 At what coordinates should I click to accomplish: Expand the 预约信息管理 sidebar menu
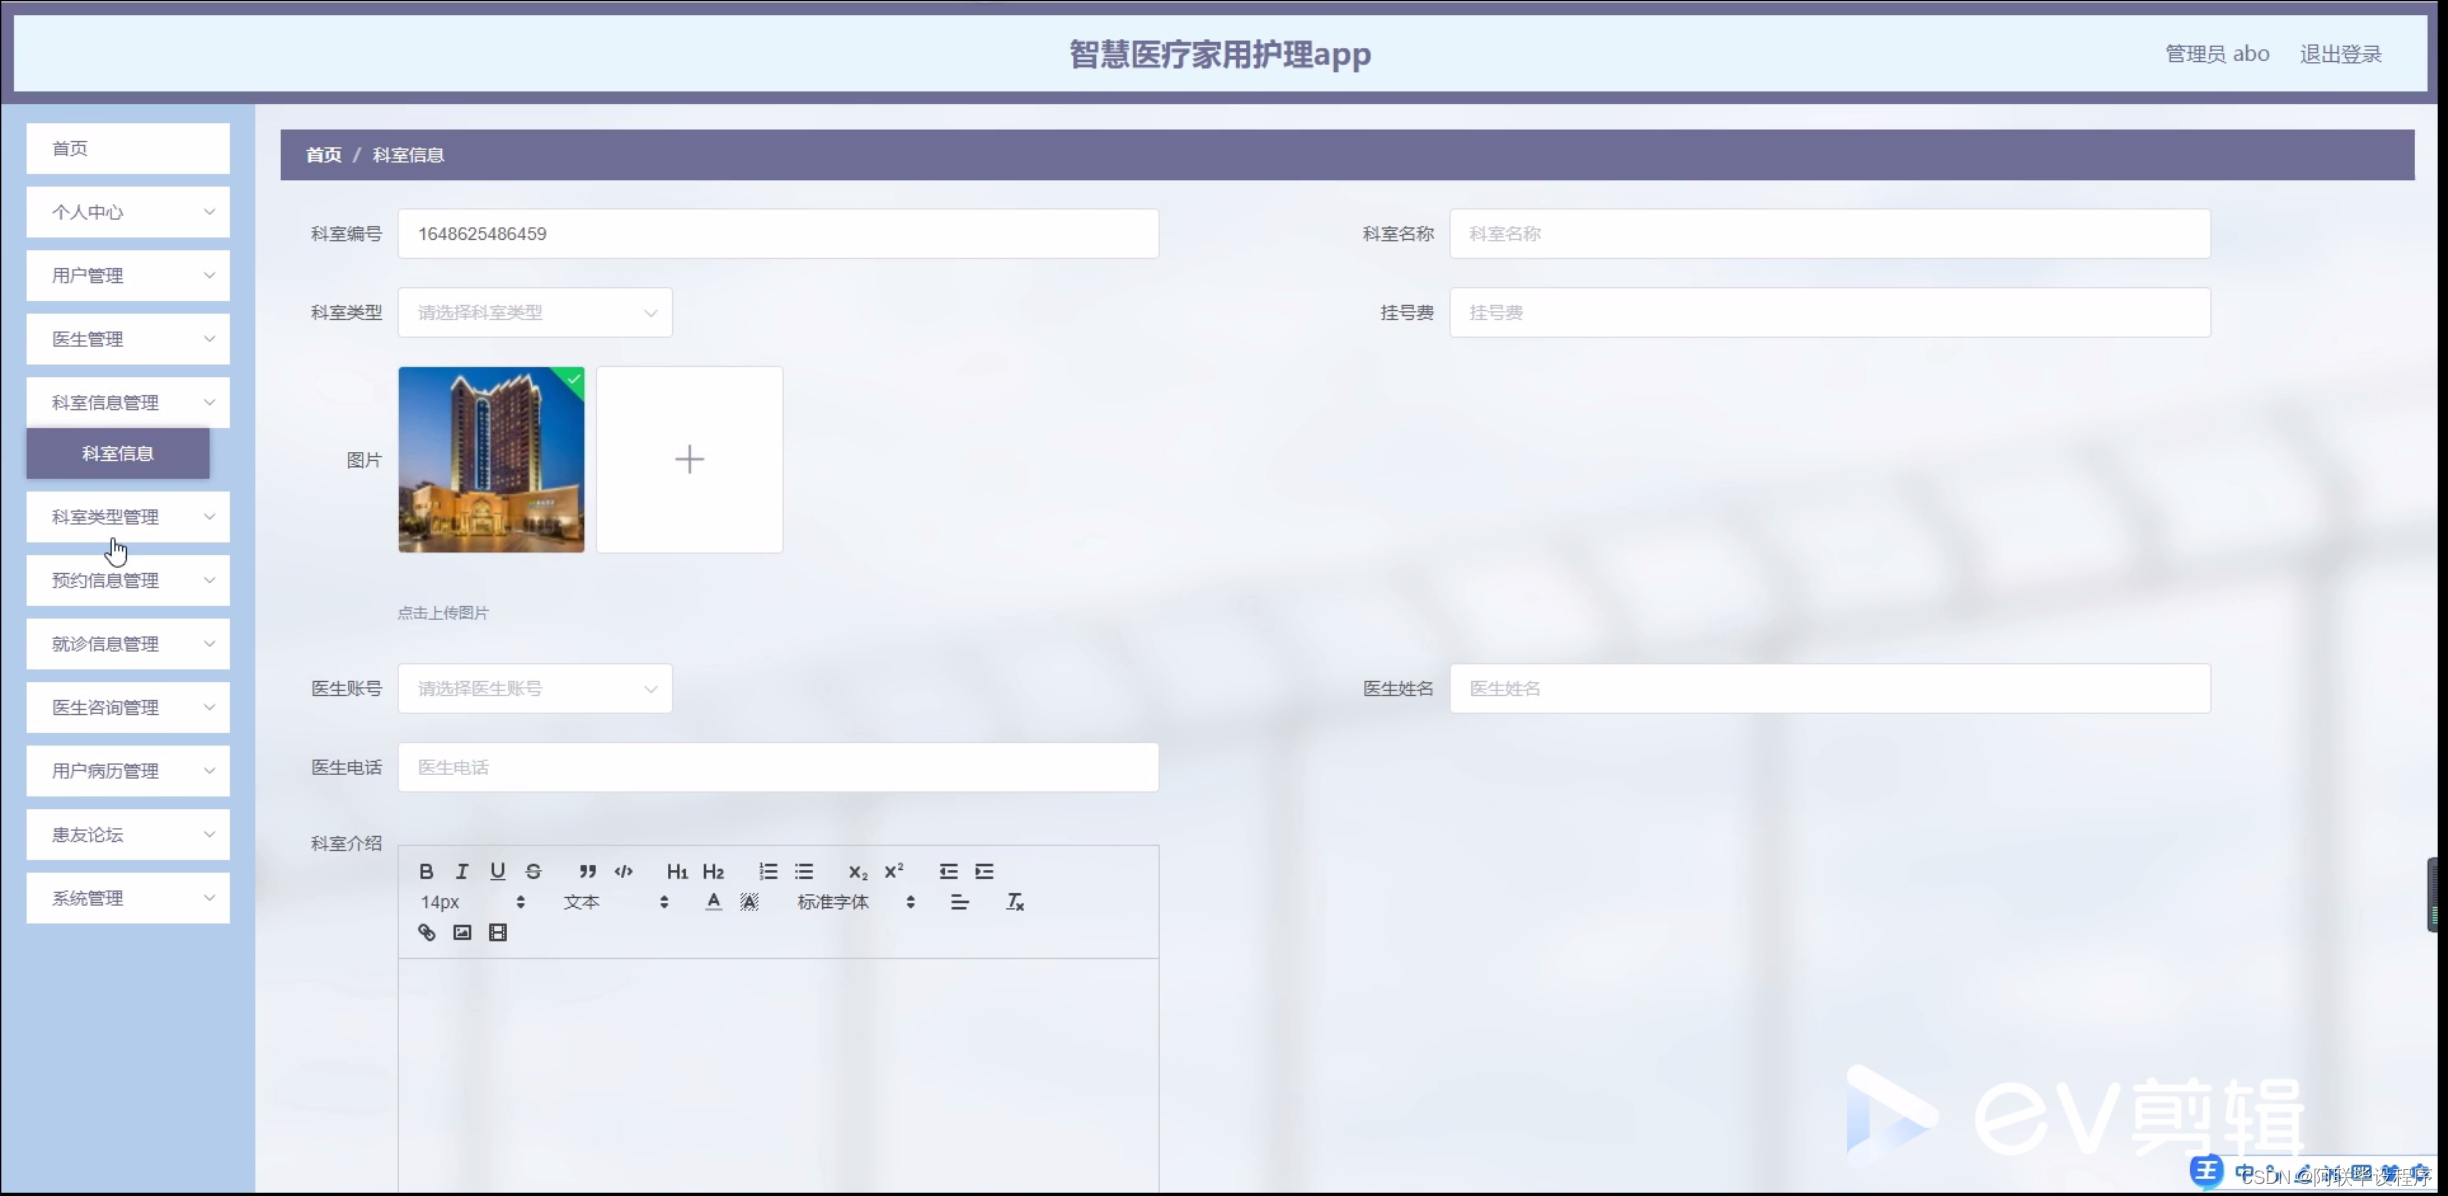tap(128, 581)
